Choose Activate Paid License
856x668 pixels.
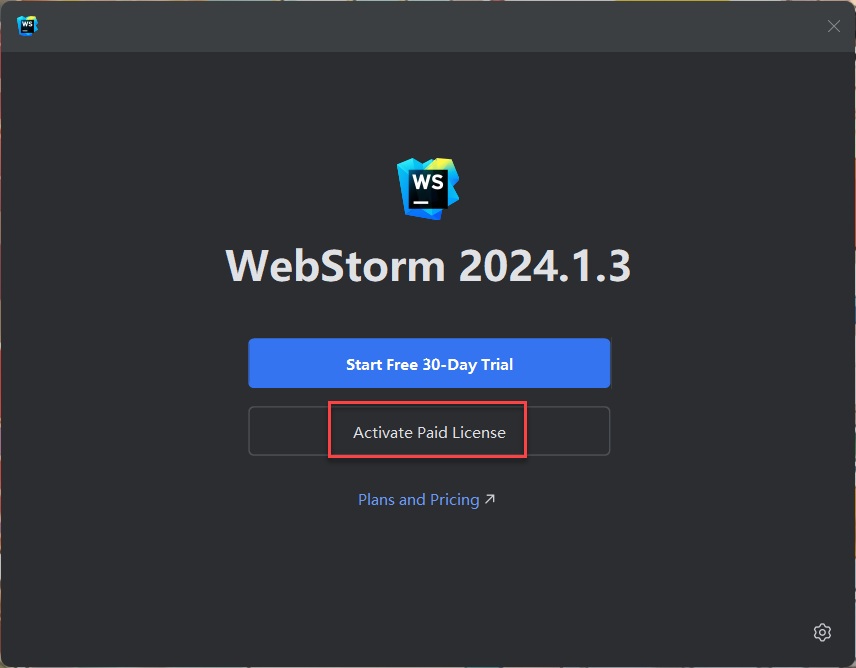click(429, 431)
